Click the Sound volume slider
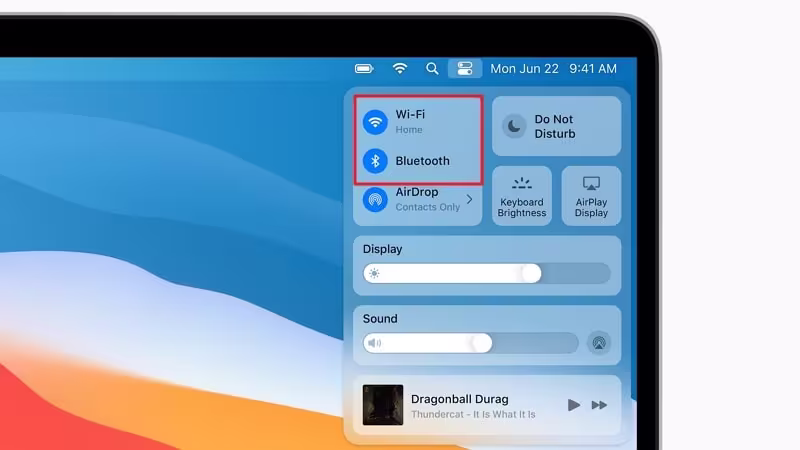The image size is (800, 450). [470, 343]
